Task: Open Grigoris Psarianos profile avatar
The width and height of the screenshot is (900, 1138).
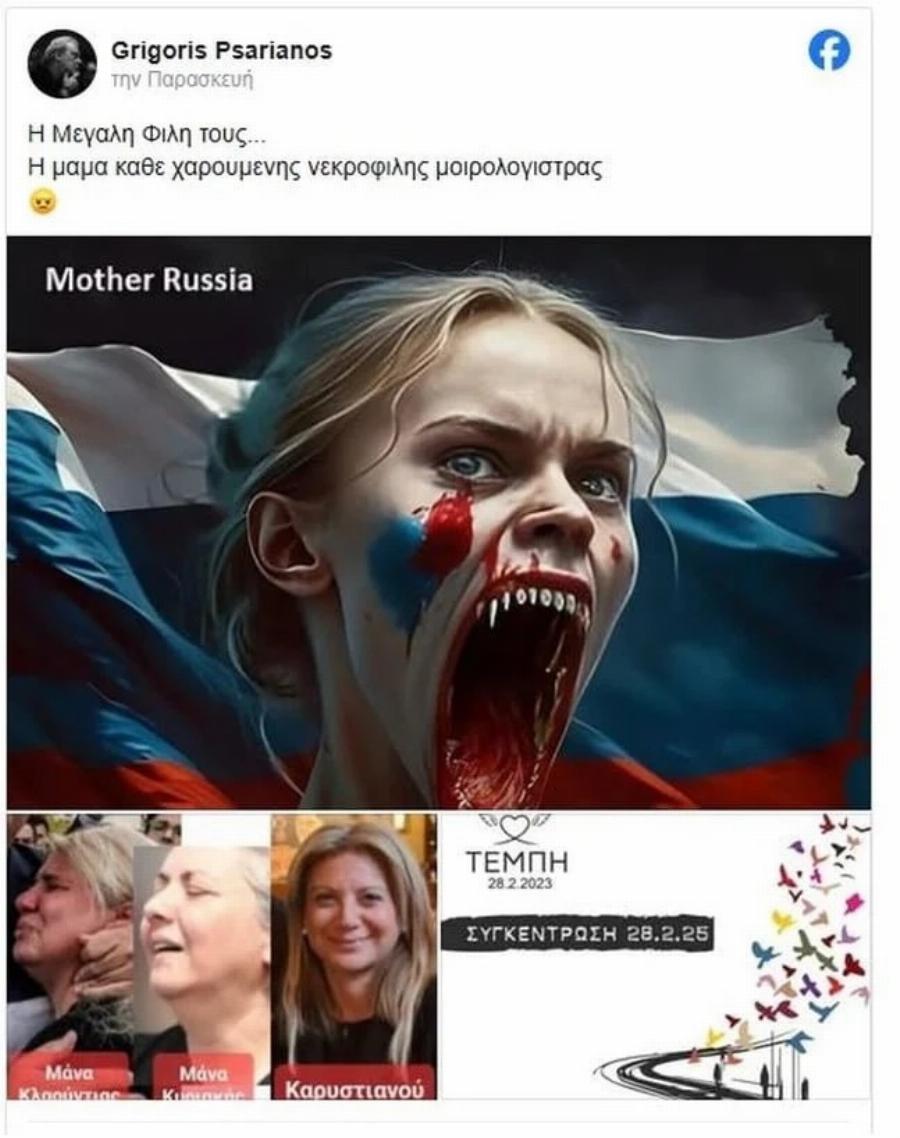Action: tap(62, 64)
